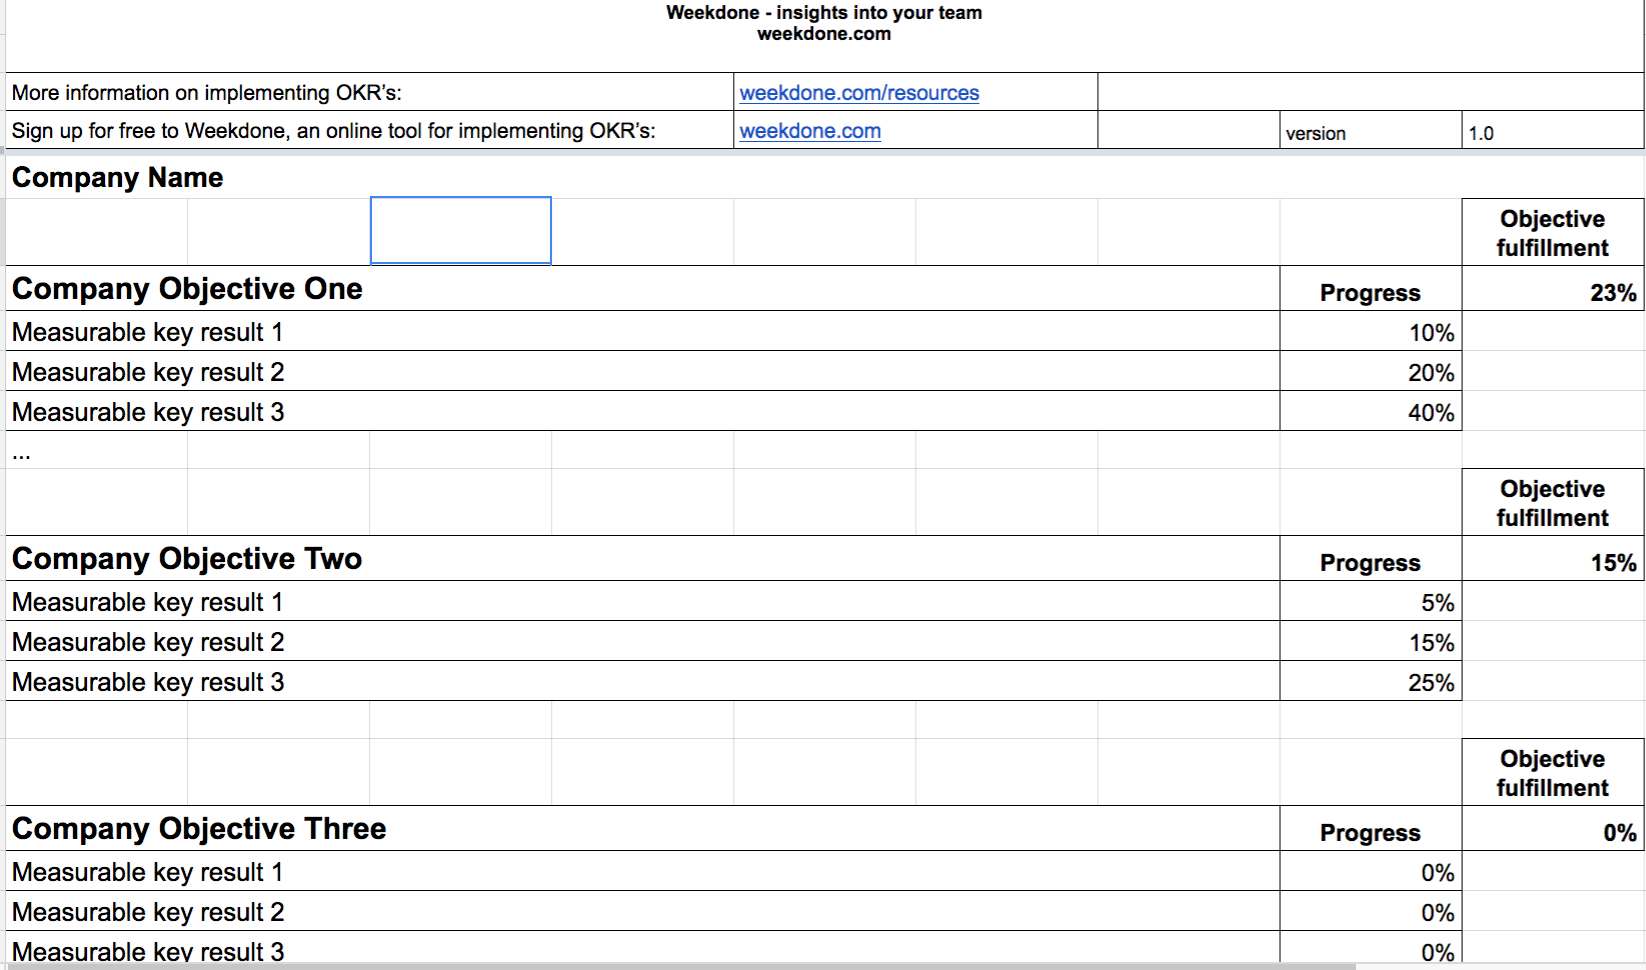Click Measurable key result 3 under Objective Two
This screenshot has width=1646, height=970.
pos(147,681)
